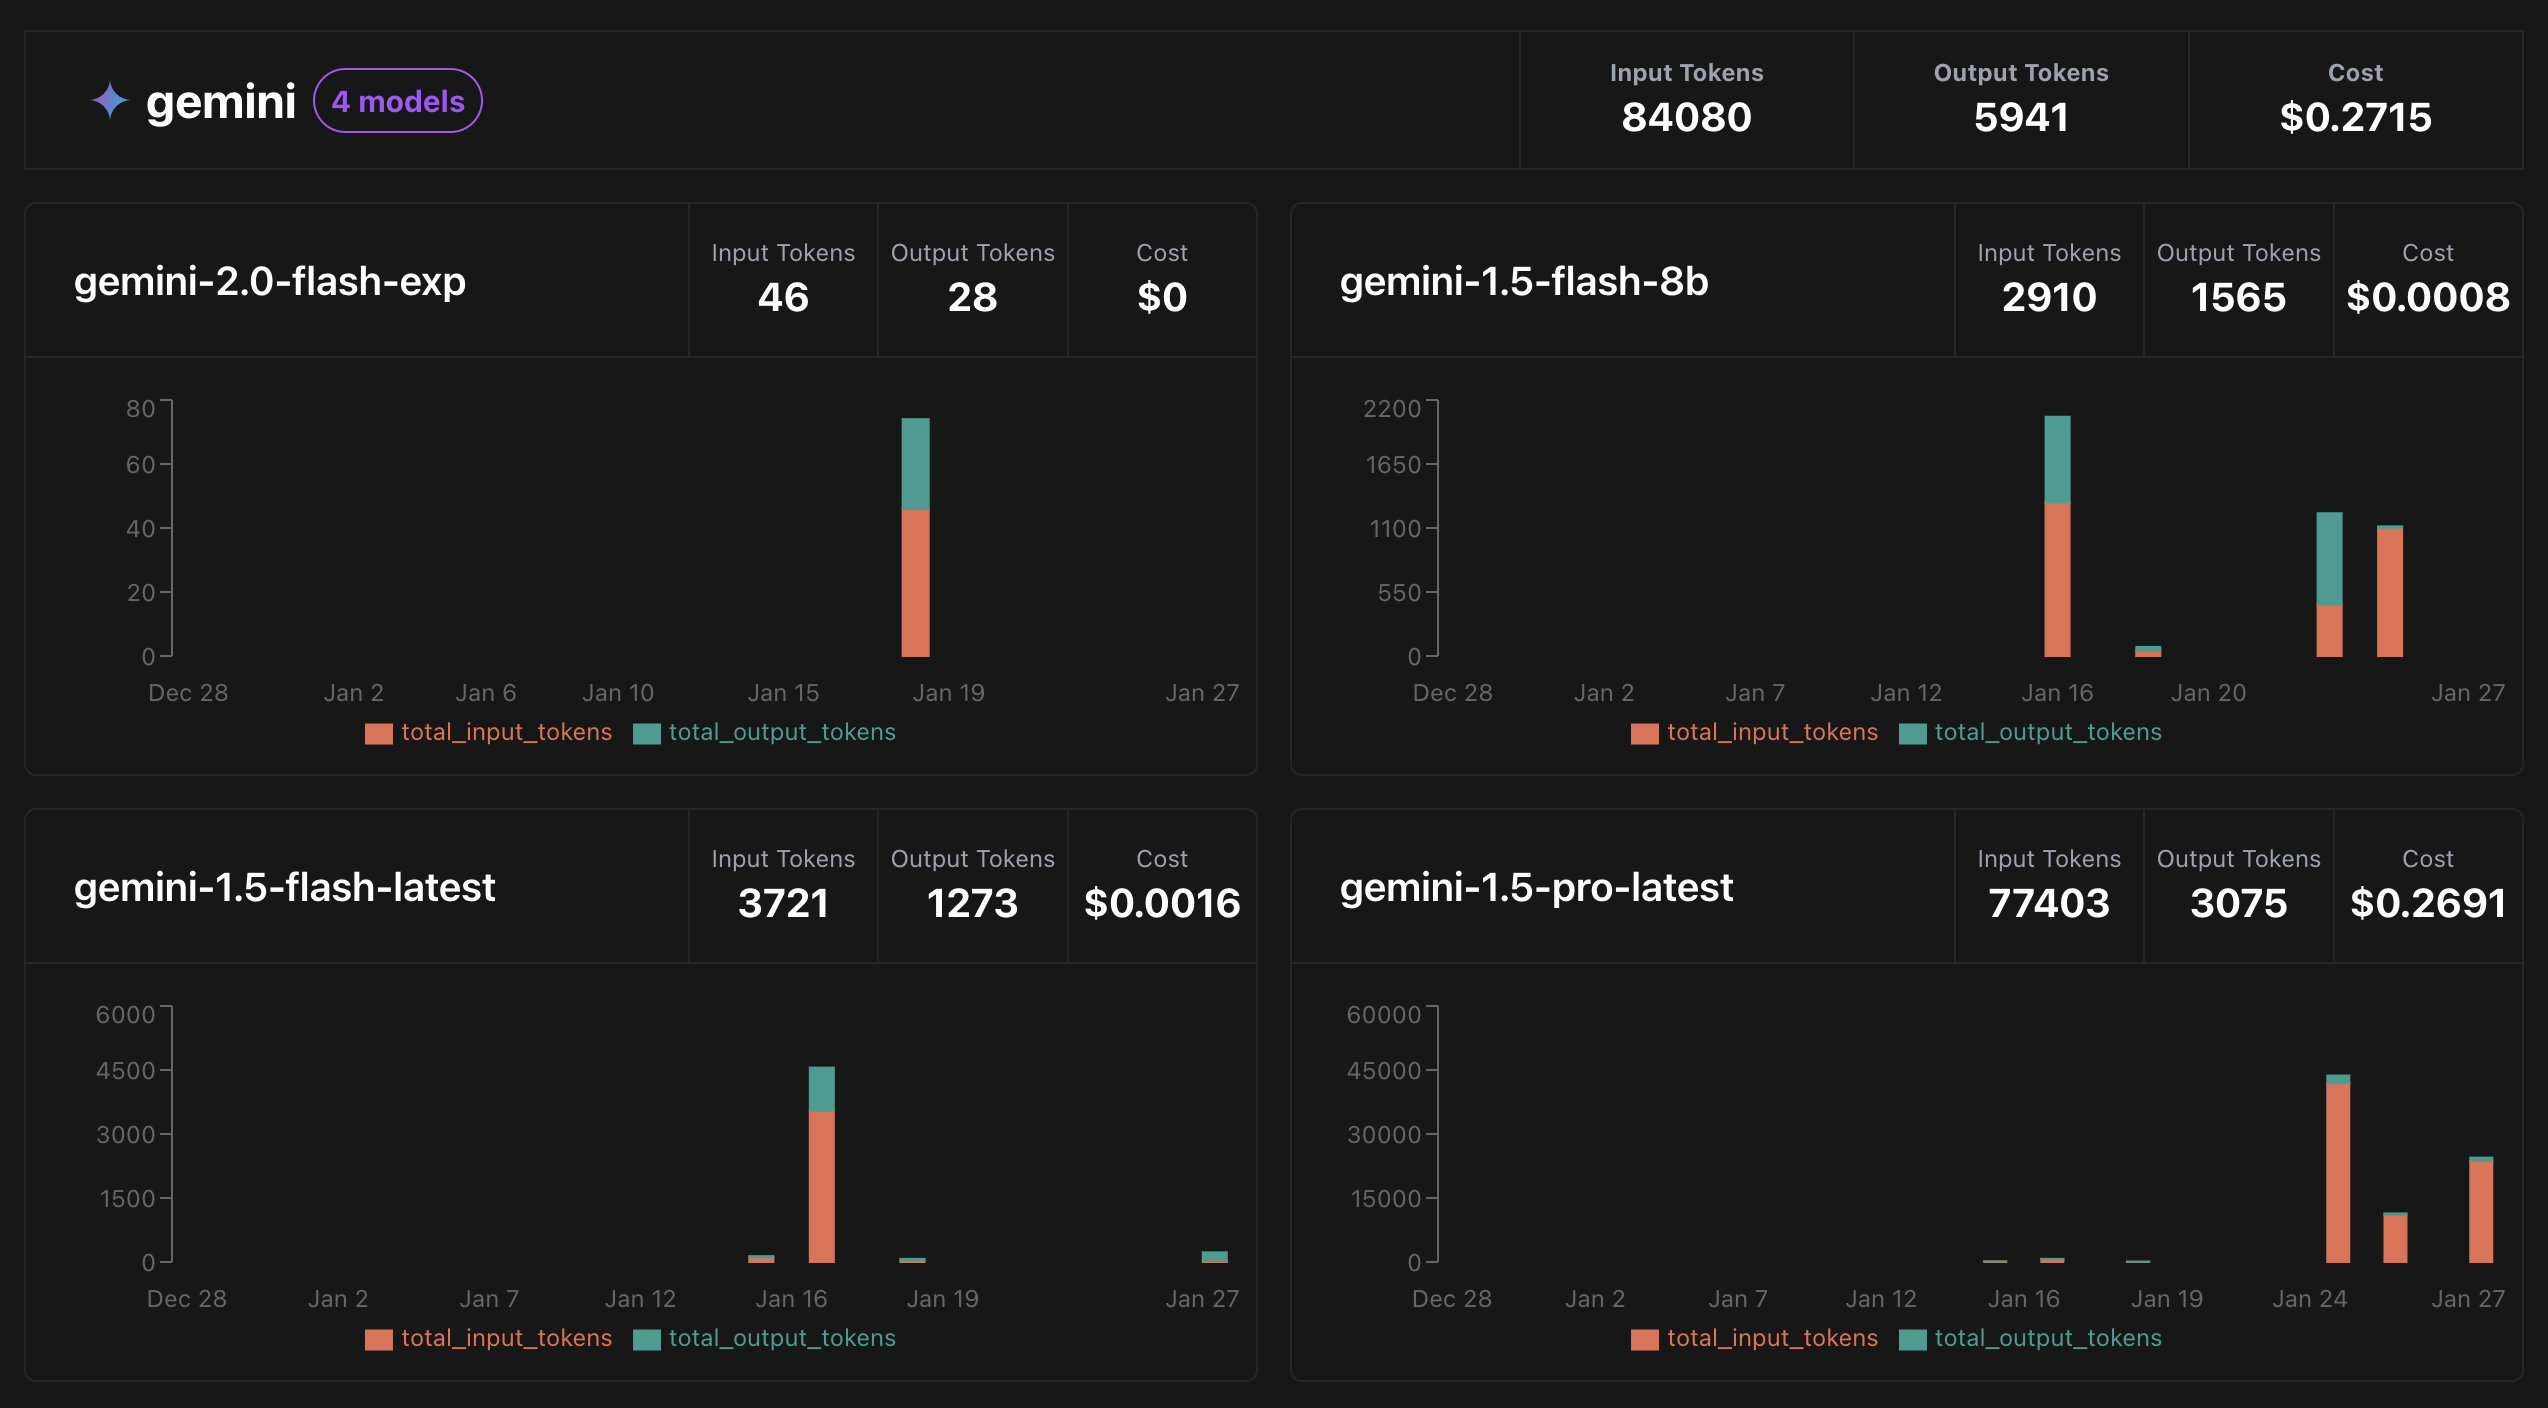Click the Jan 27 bar in gemini-1.5-pro-latest chart
Screen dimensions: 2548x1408
[2481, 1210]
